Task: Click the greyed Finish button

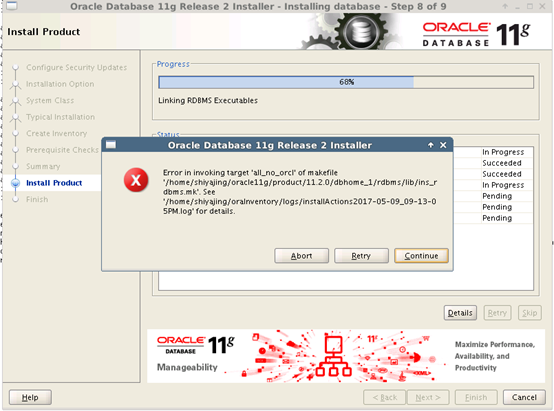Action: pos(476,397)
